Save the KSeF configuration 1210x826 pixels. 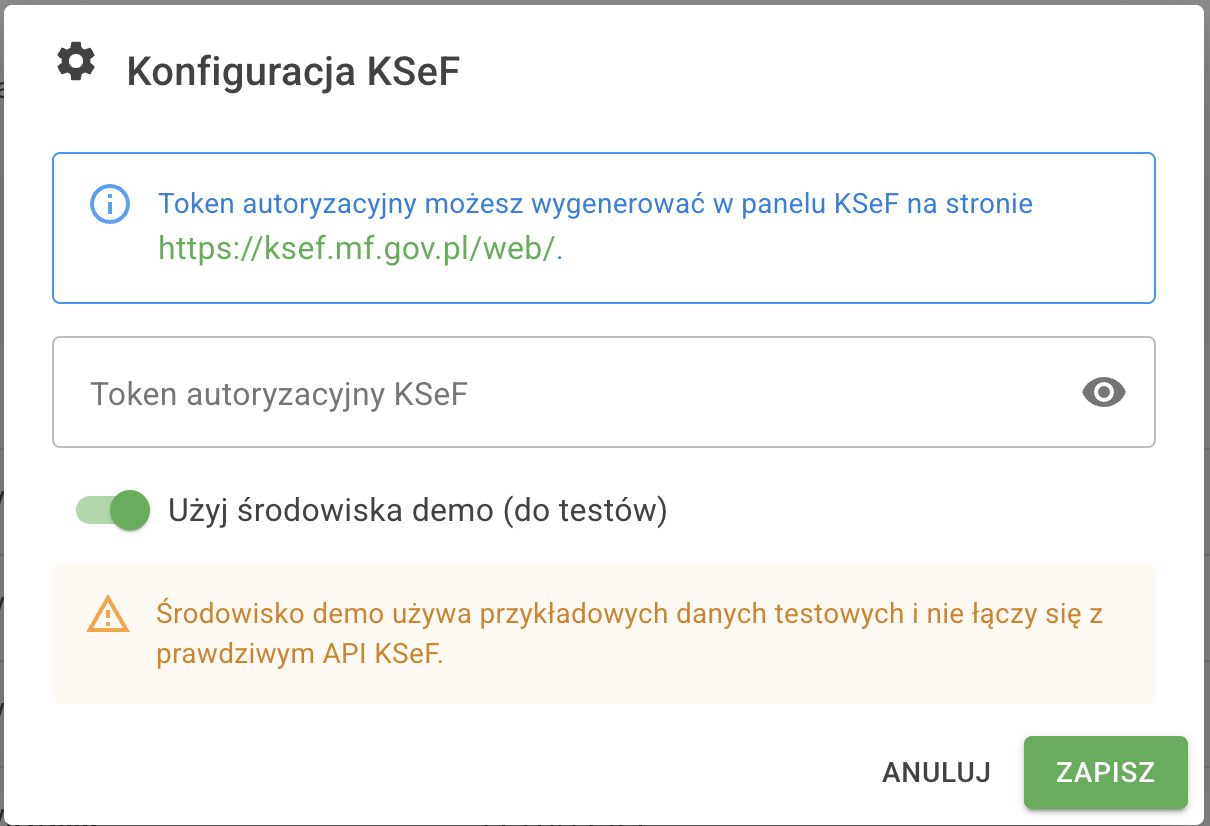(x=1105, y=772)
